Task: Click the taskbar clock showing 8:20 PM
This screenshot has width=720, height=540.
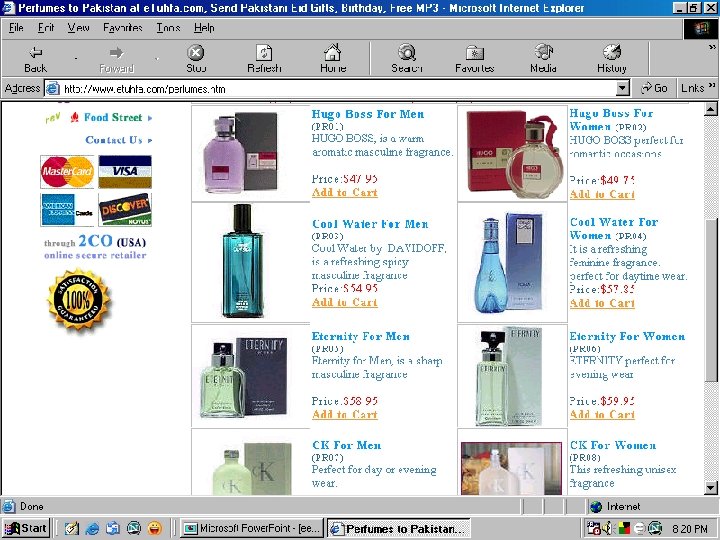Action: coord(690,529)
